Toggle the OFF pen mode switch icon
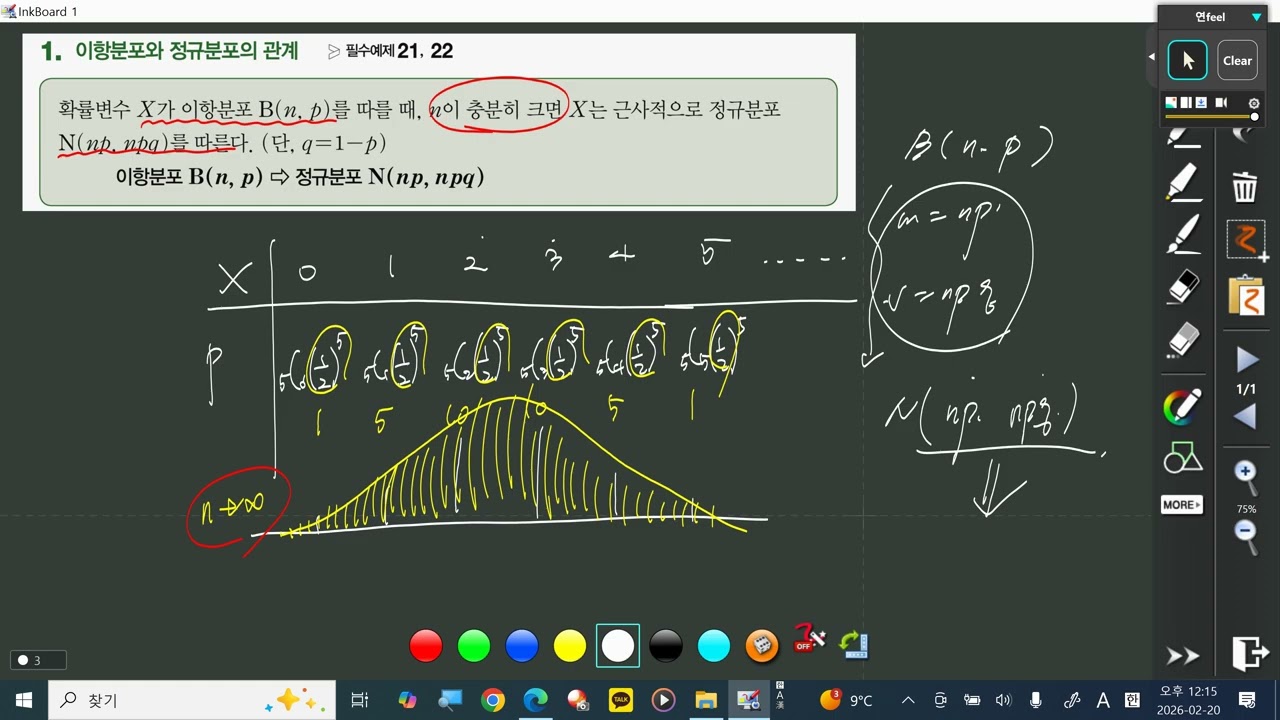The width and height of the screenshot is (1280, 720). click(x=808, y=638)
